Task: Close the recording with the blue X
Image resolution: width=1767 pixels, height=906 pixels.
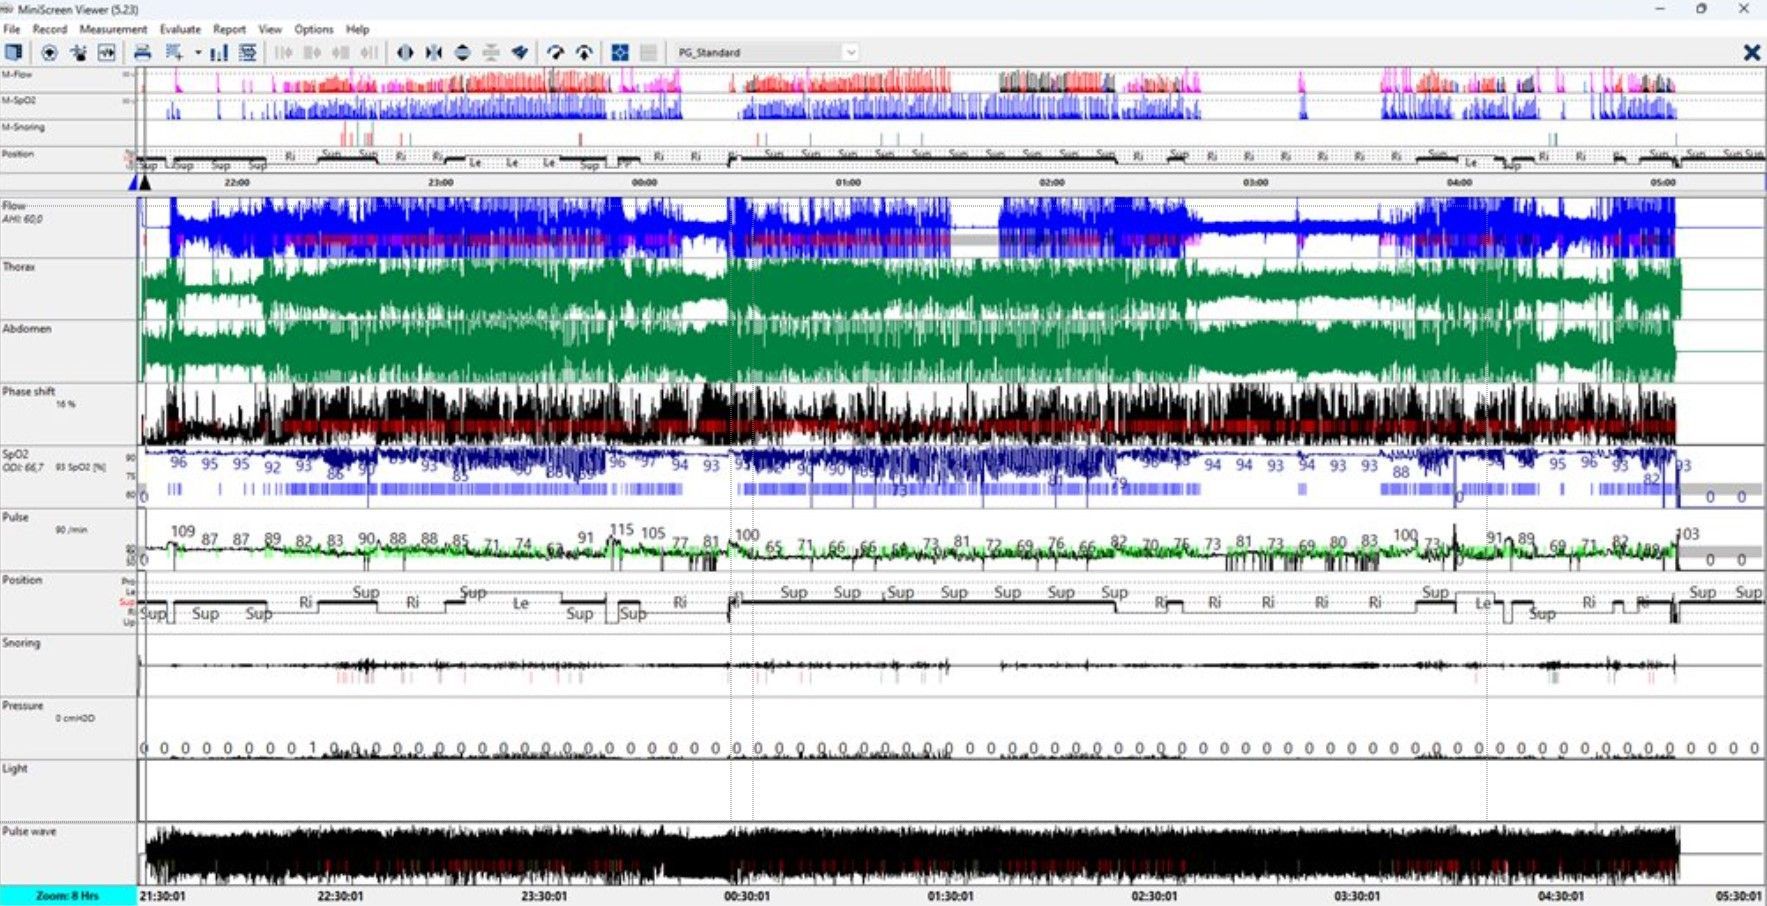Action: [x=1751, y=52]
